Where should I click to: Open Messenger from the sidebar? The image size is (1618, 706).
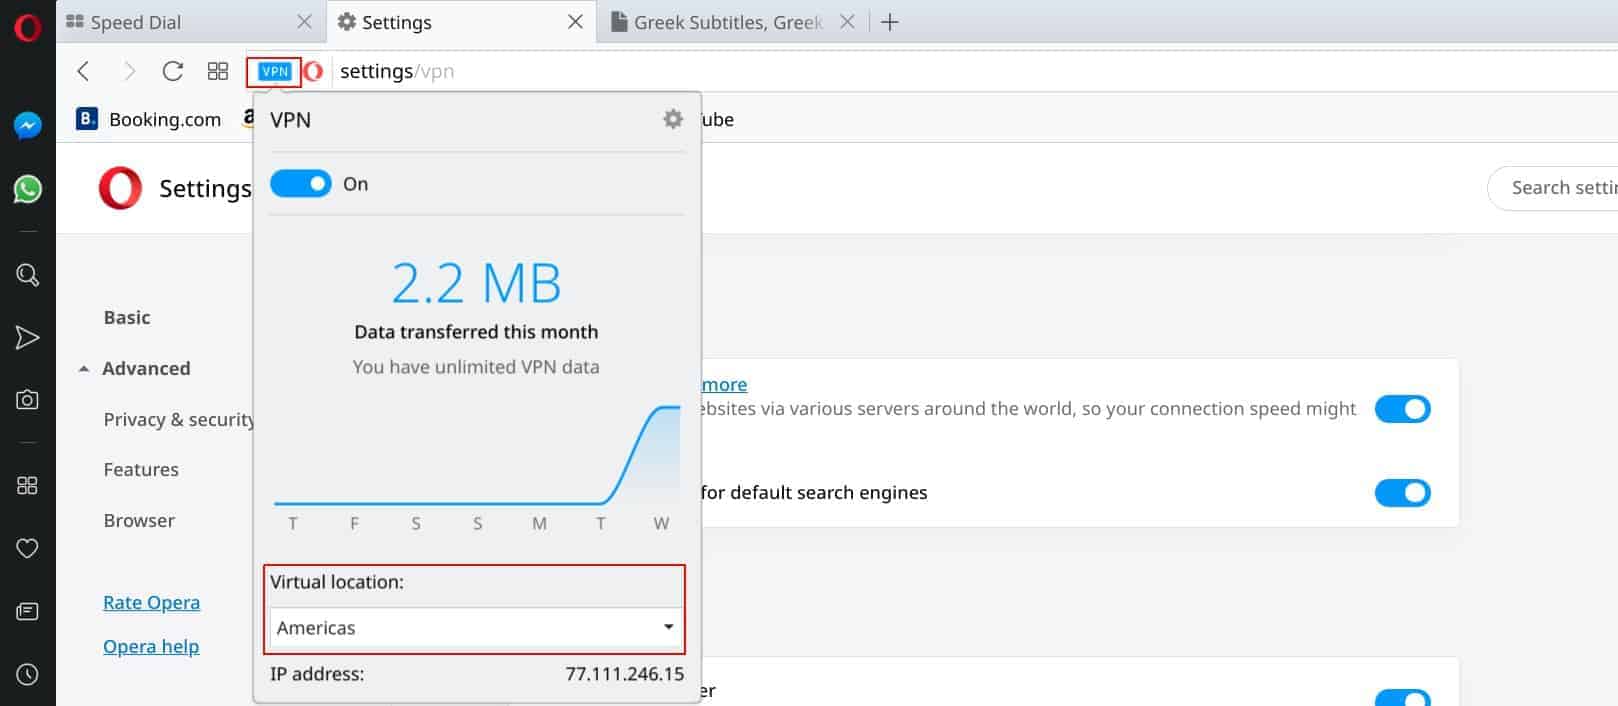27,125
